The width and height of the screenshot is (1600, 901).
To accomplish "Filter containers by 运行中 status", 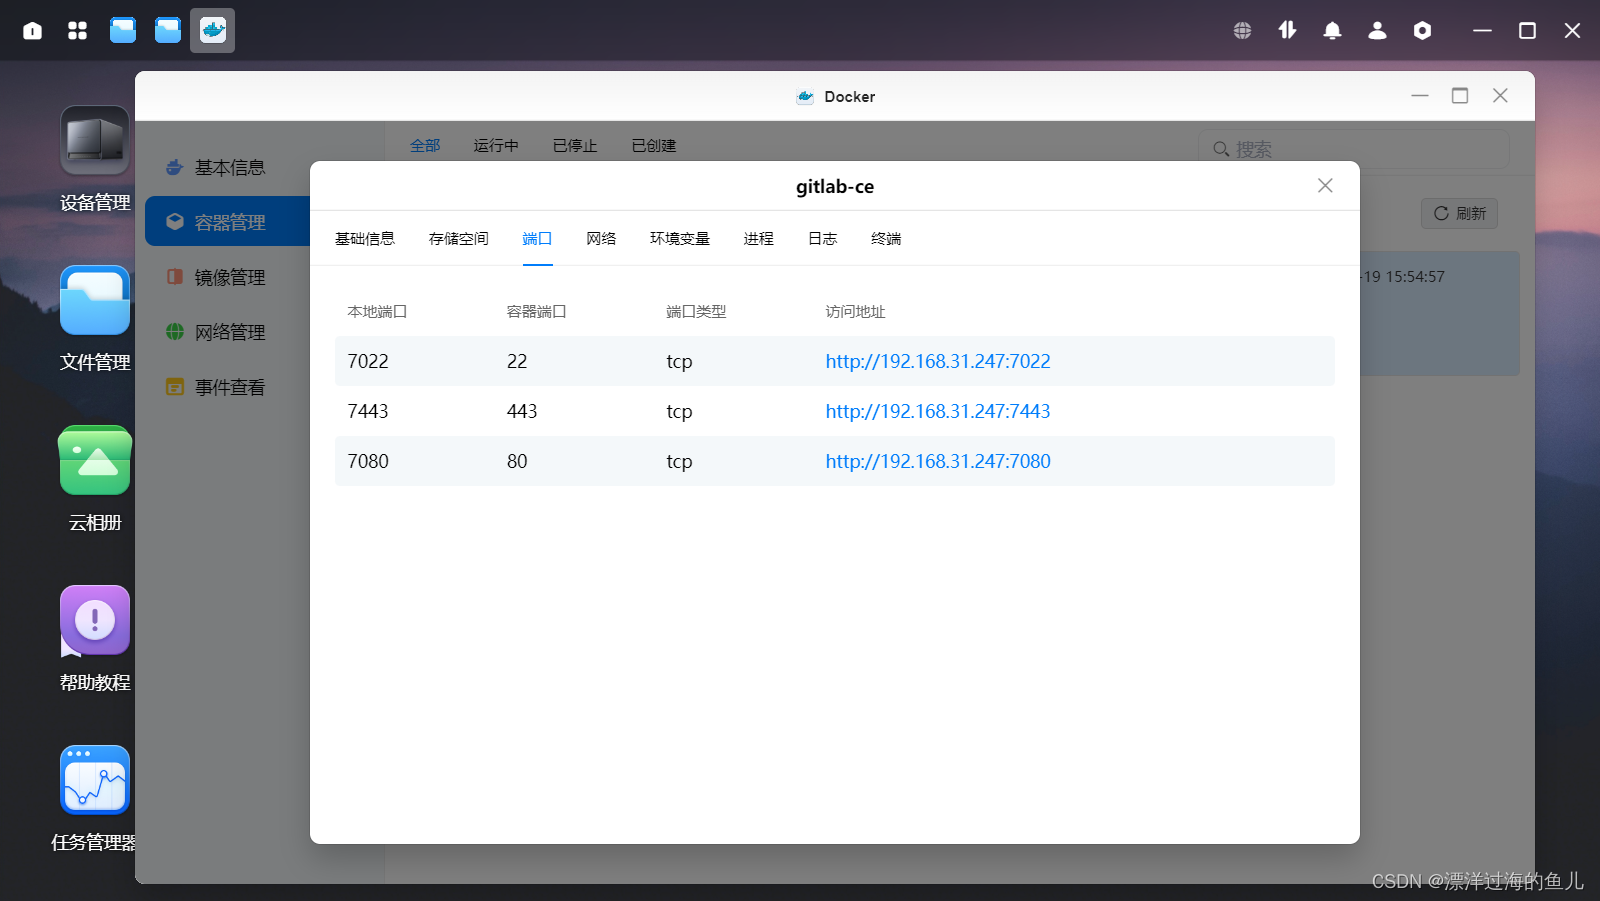I will [x=495, y=145].
